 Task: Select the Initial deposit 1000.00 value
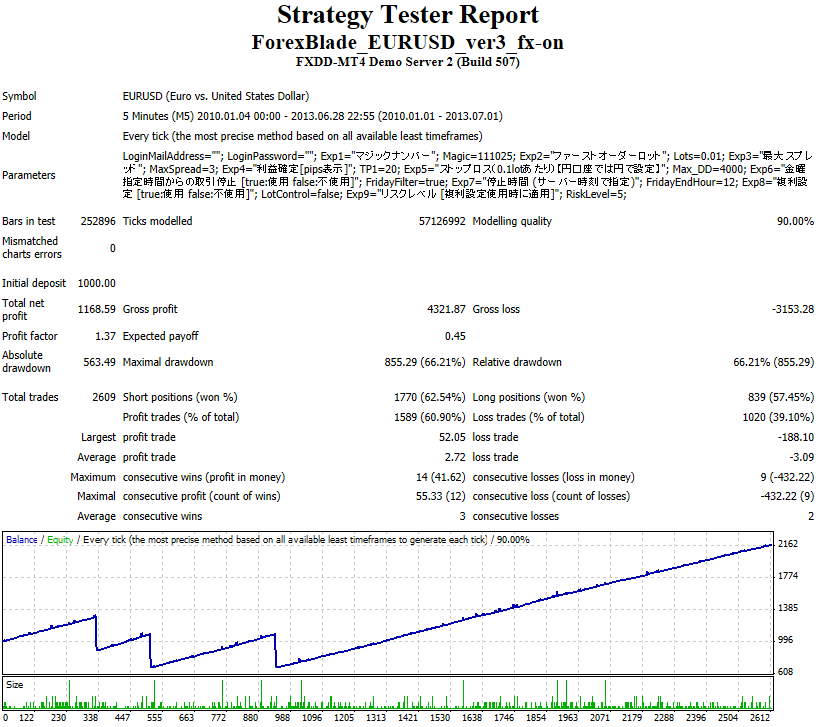coord(96,284)
